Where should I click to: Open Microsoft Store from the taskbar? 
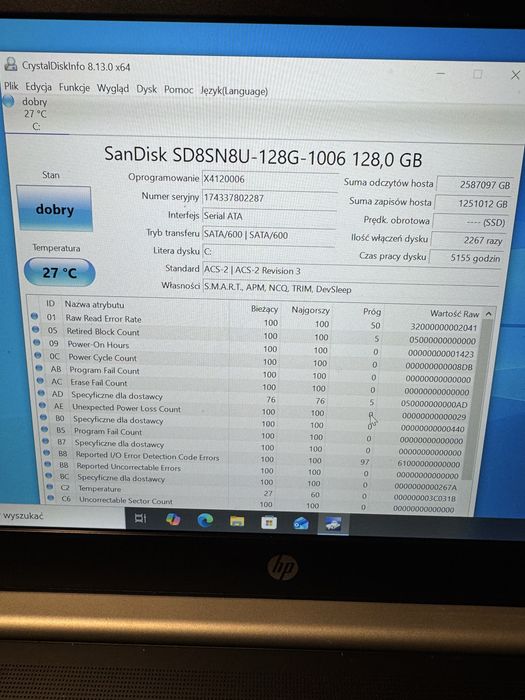(x=269, y=522)
